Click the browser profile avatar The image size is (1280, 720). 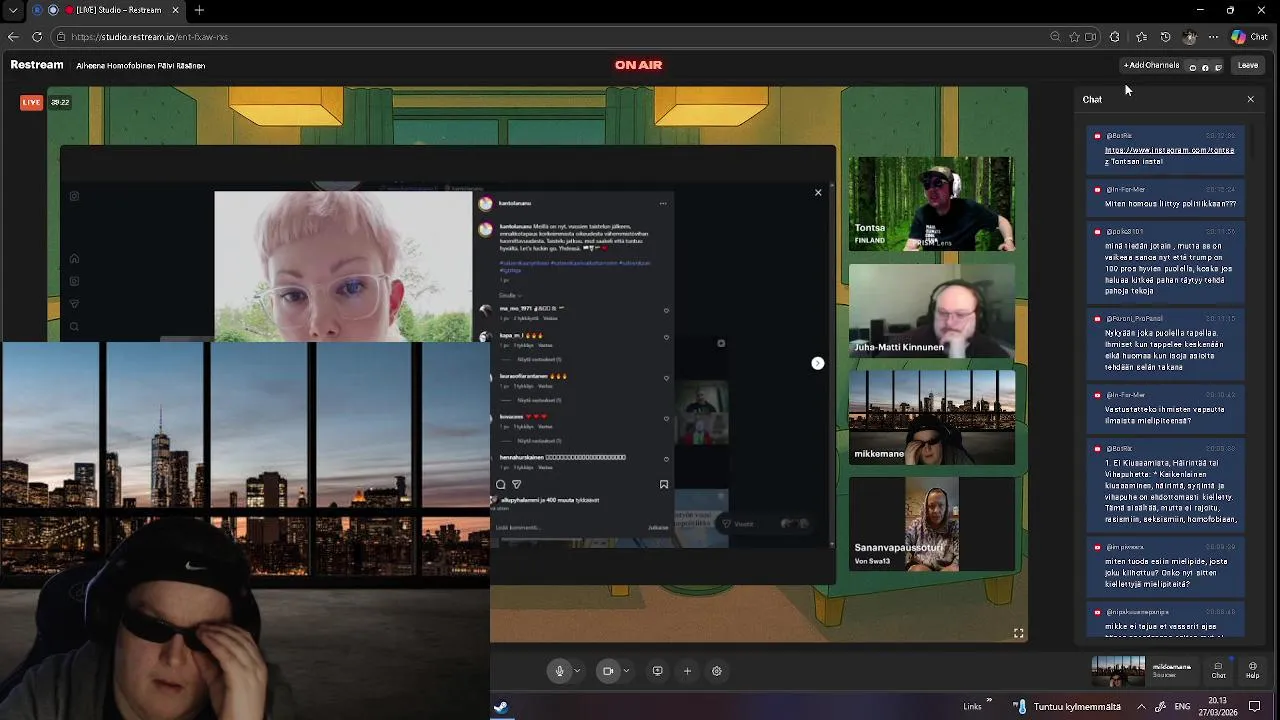tap(1189, 37)
